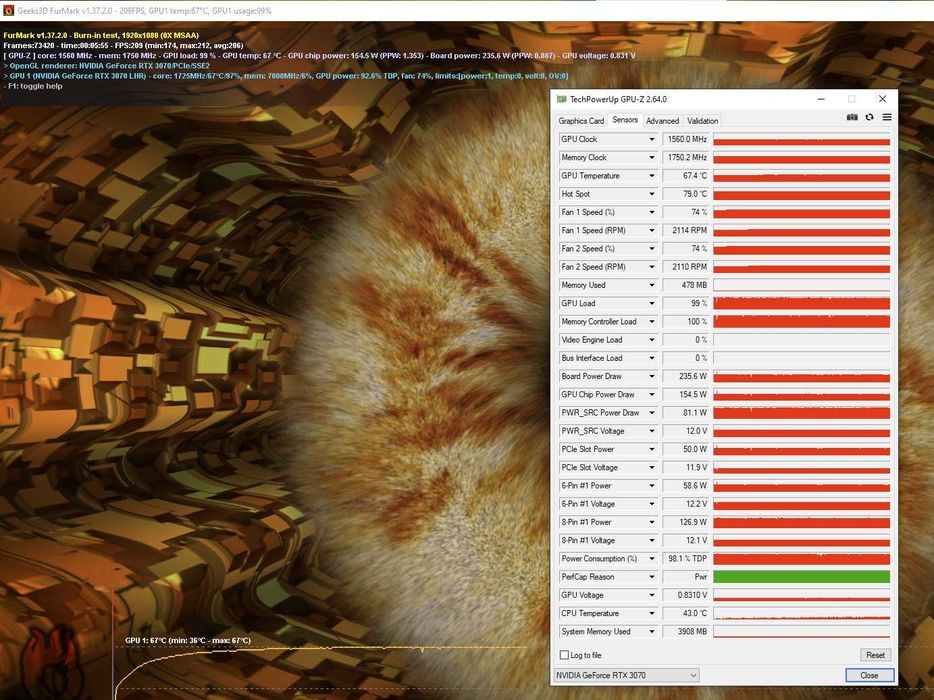Screen dimensions: 934x700
Task: Enable the Log to file checkbox
Action: (x=564, y=655)
